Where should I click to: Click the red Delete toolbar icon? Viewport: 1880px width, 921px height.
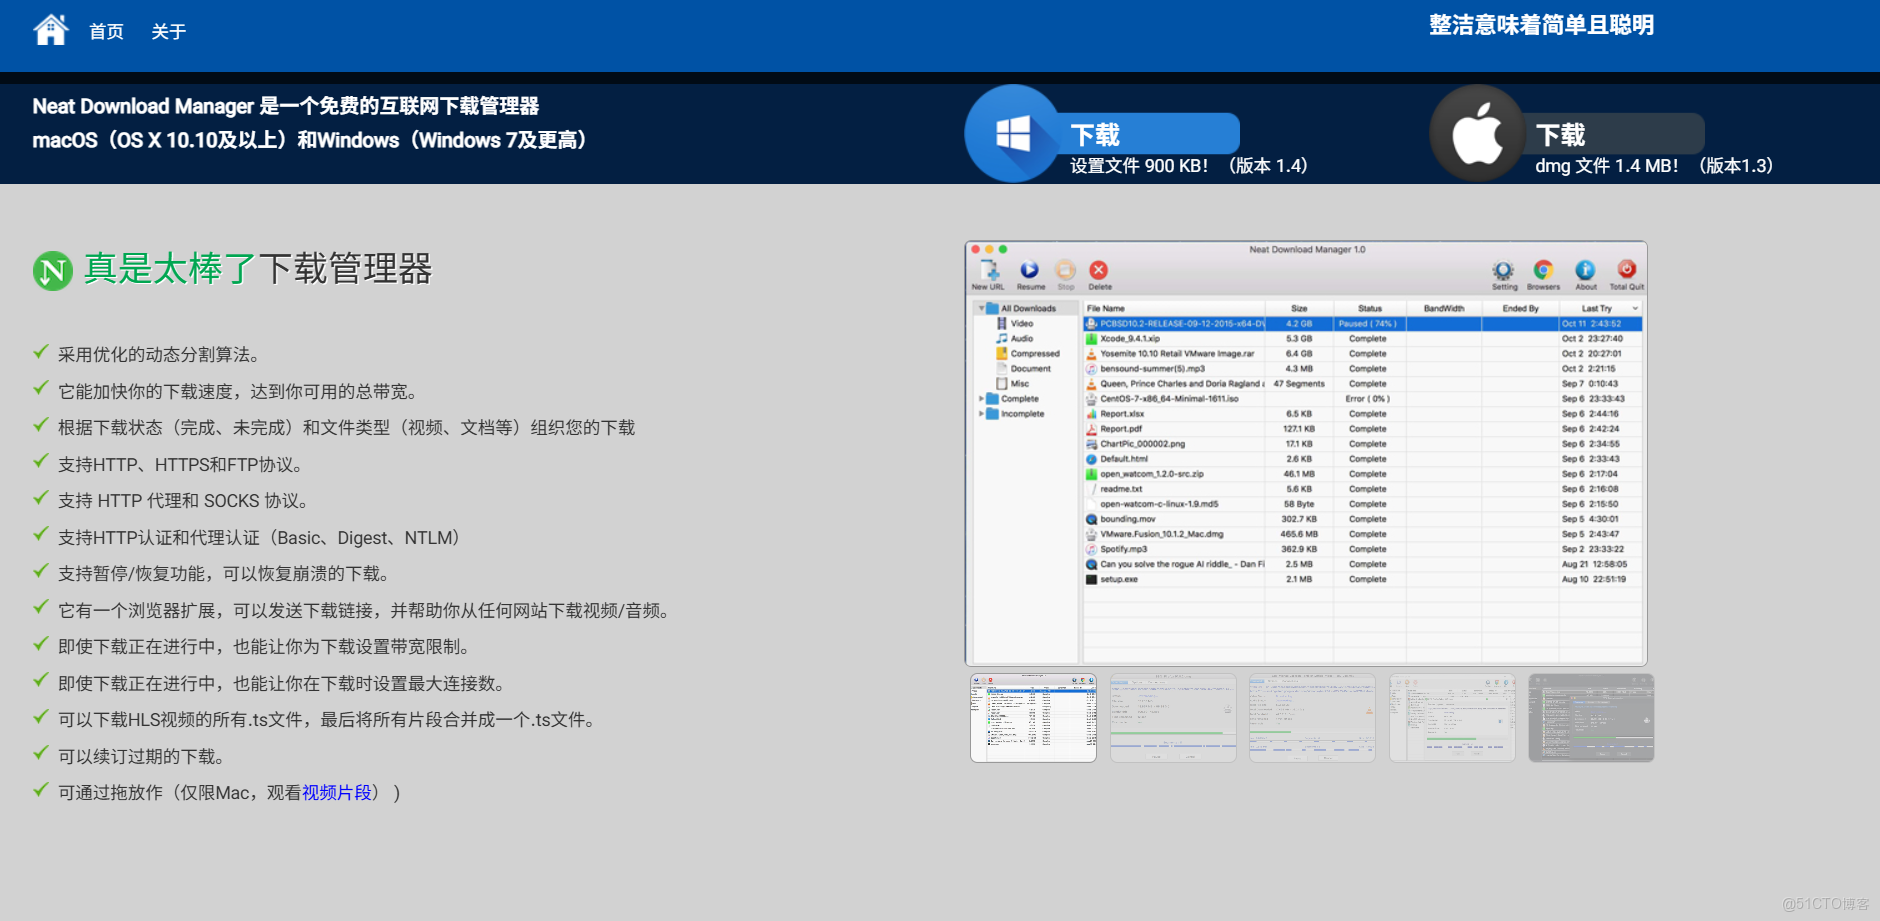(x=1098, y=270)
